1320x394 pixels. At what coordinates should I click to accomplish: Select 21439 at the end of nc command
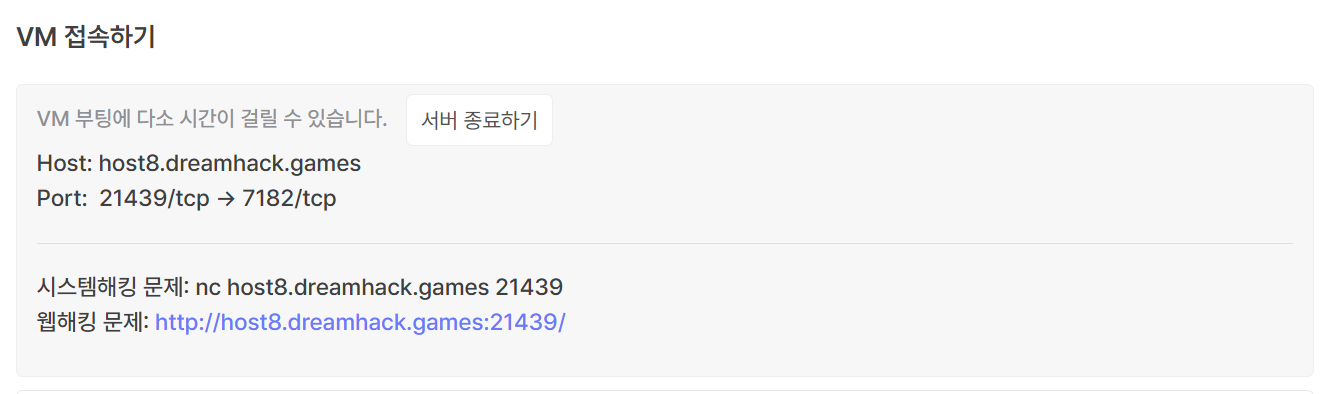[530, 288]
